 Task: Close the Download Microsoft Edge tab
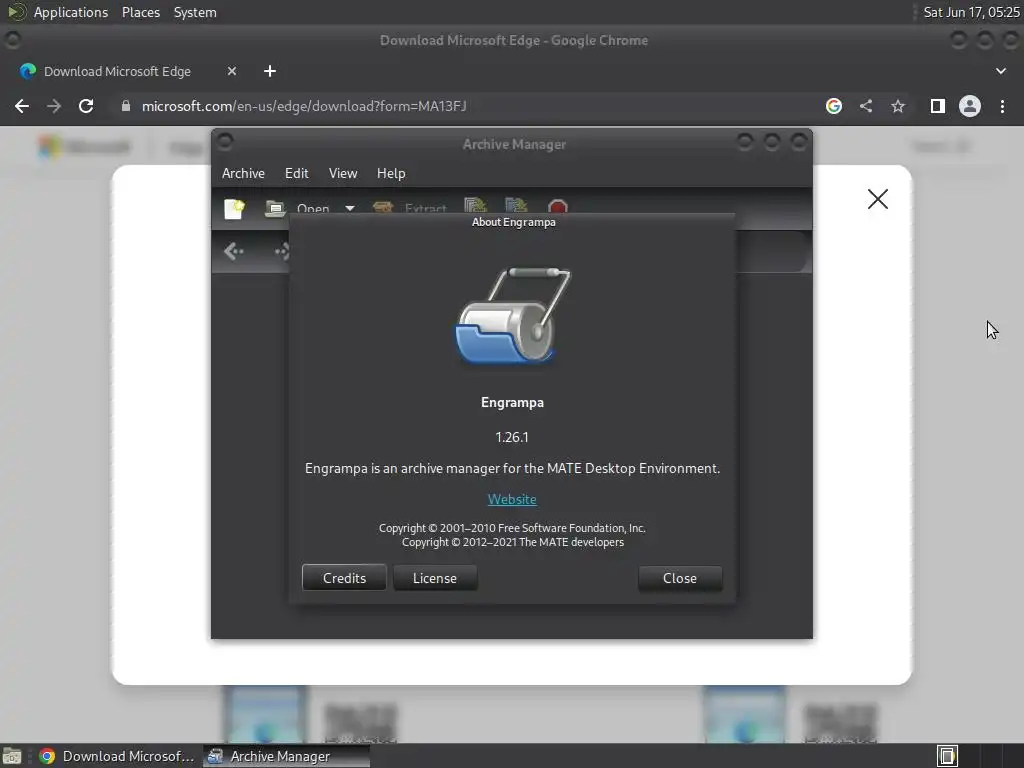pos(232,71)
